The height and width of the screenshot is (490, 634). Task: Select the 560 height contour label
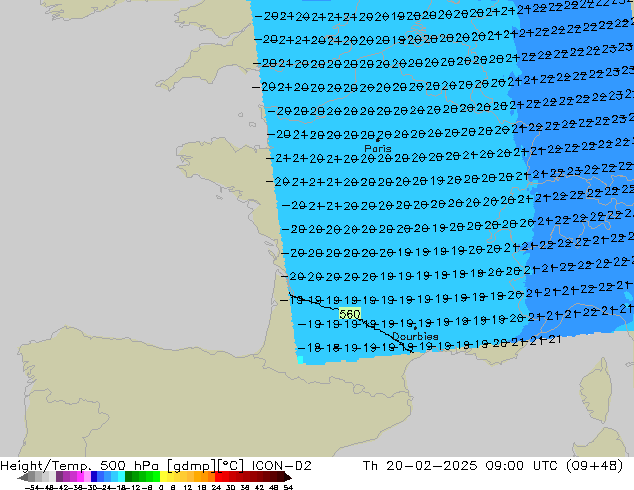point(350,314)
